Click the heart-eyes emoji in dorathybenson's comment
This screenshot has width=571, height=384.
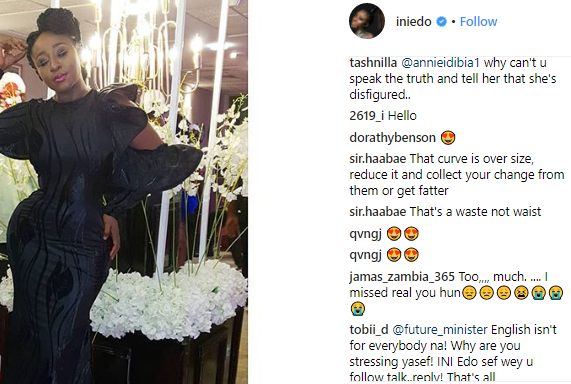448,138
